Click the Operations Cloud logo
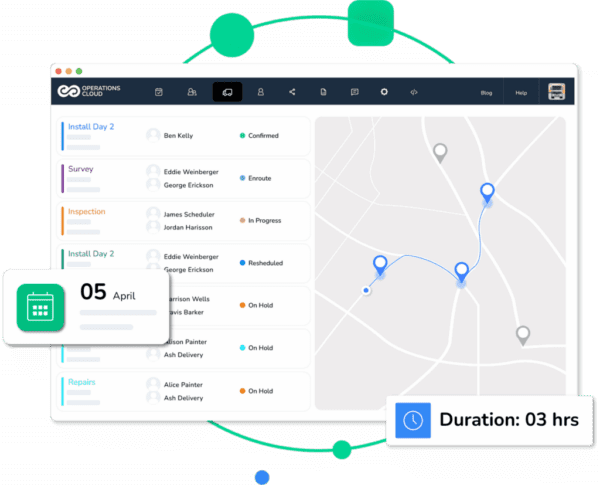 click(88, 92)
